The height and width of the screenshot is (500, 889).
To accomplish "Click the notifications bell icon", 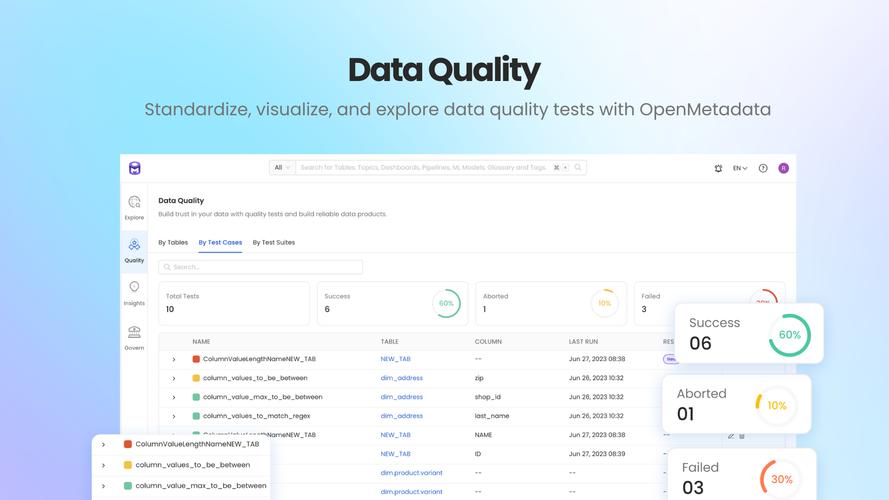I will (x=718, y=168).
